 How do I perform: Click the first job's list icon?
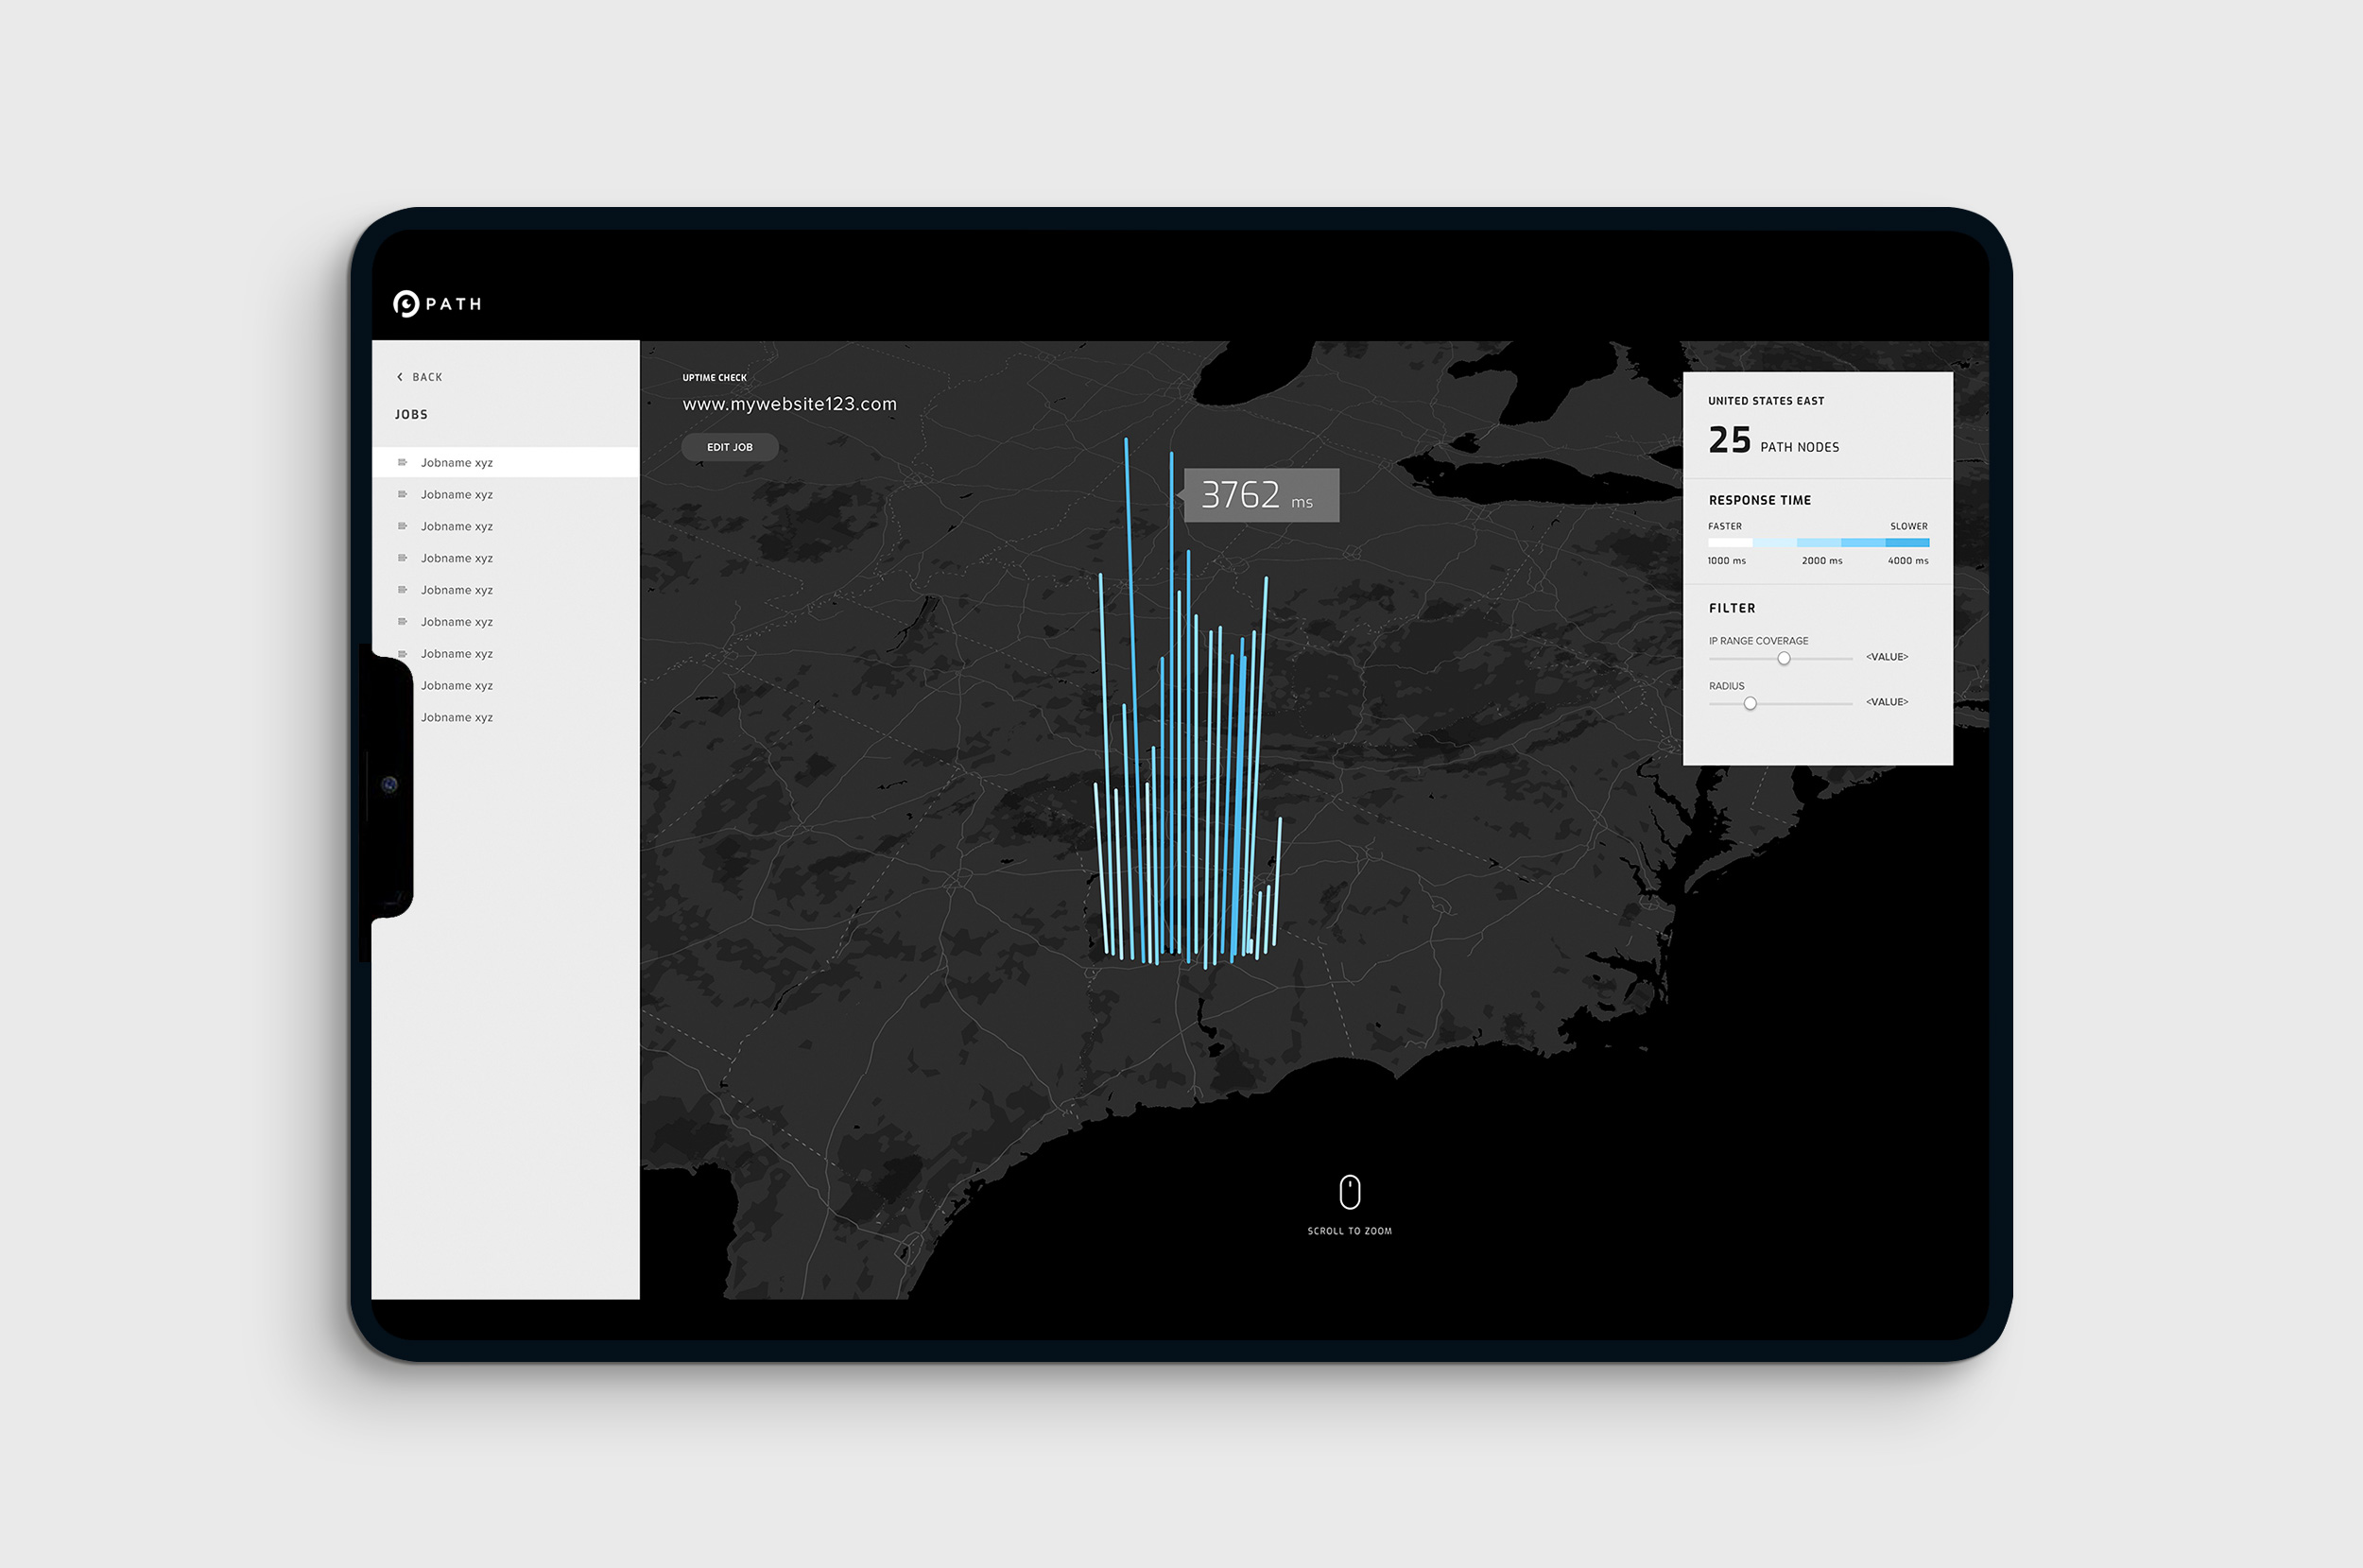click(402, 462)
